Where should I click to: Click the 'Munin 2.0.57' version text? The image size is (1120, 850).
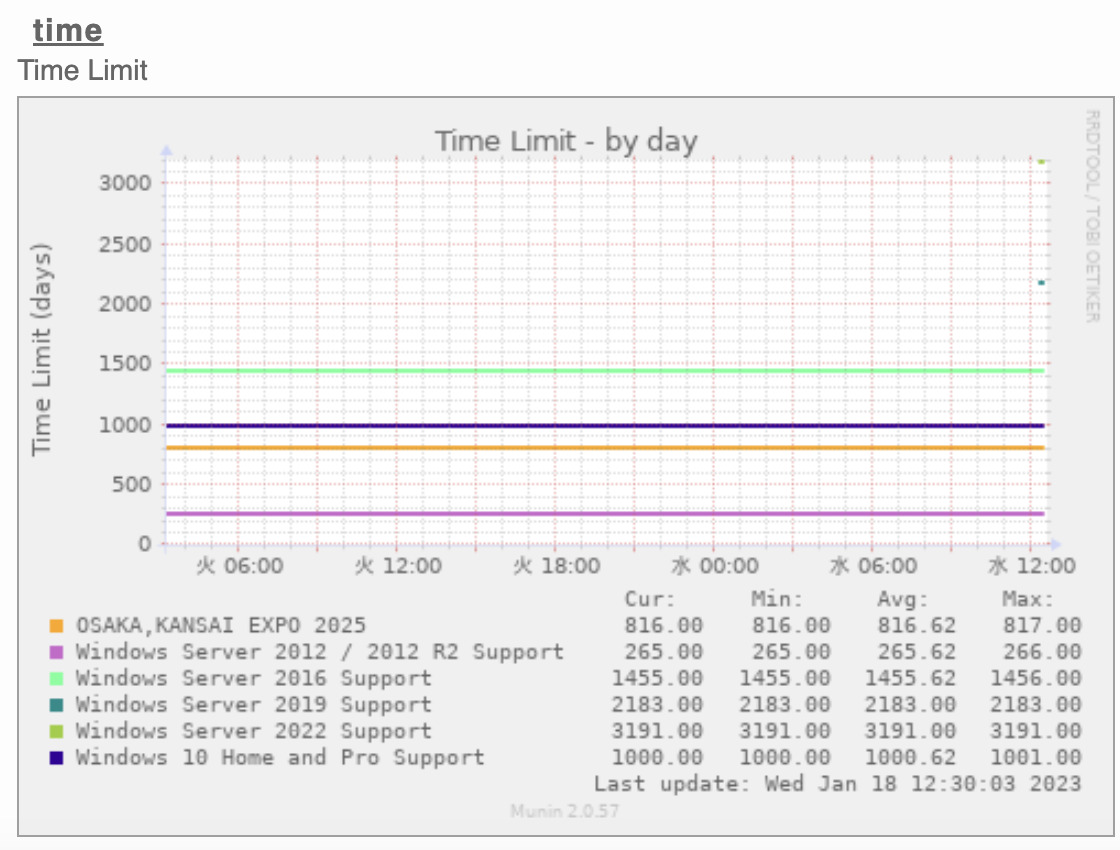click(564, 811)
